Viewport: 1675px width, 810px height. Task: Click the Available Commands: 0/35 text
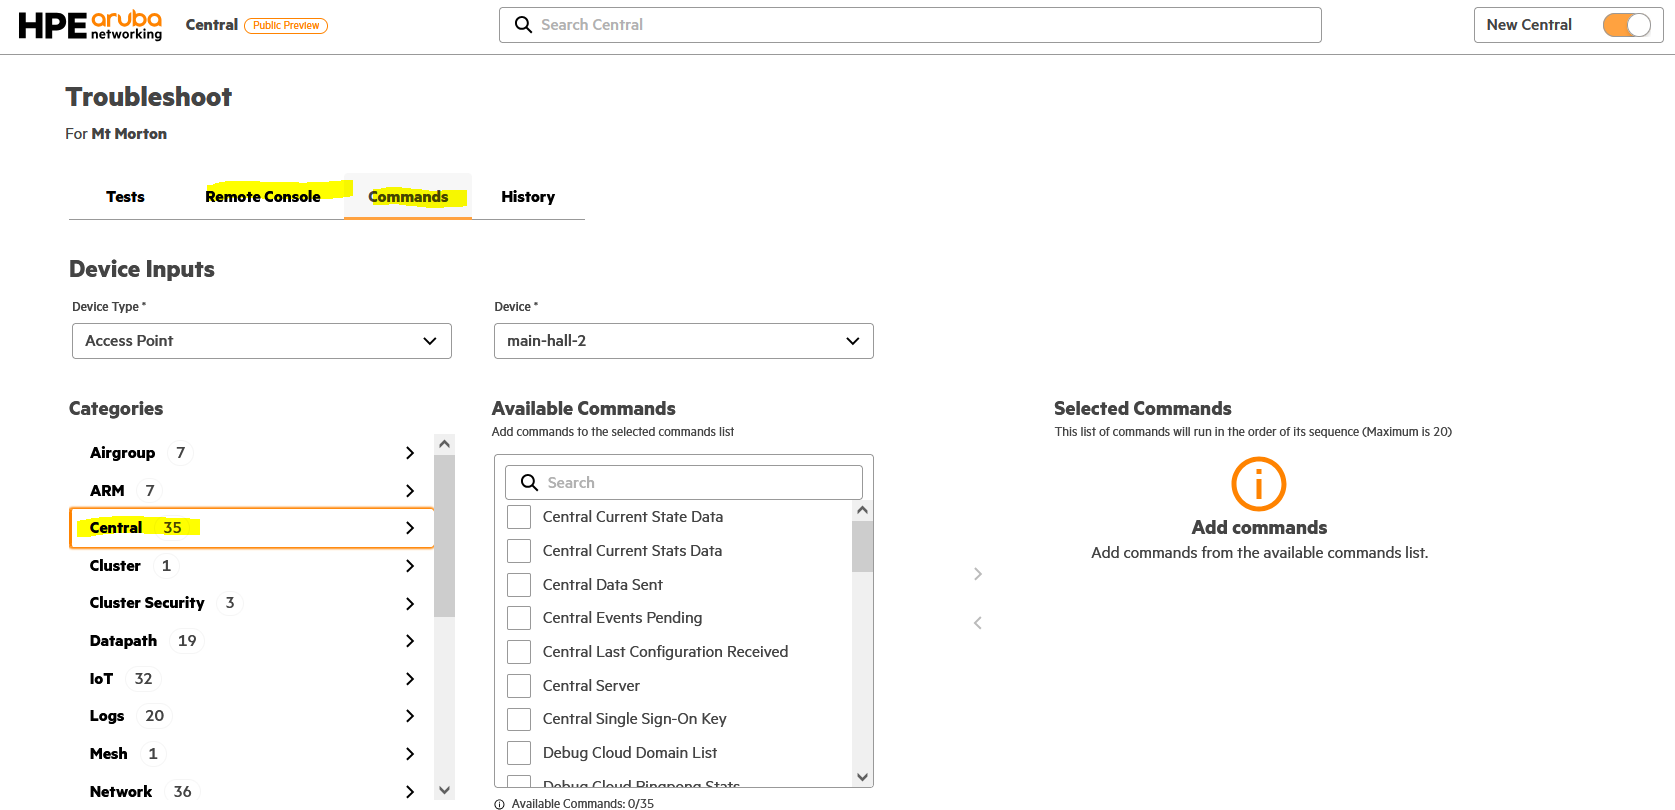[x=583, y=804]
